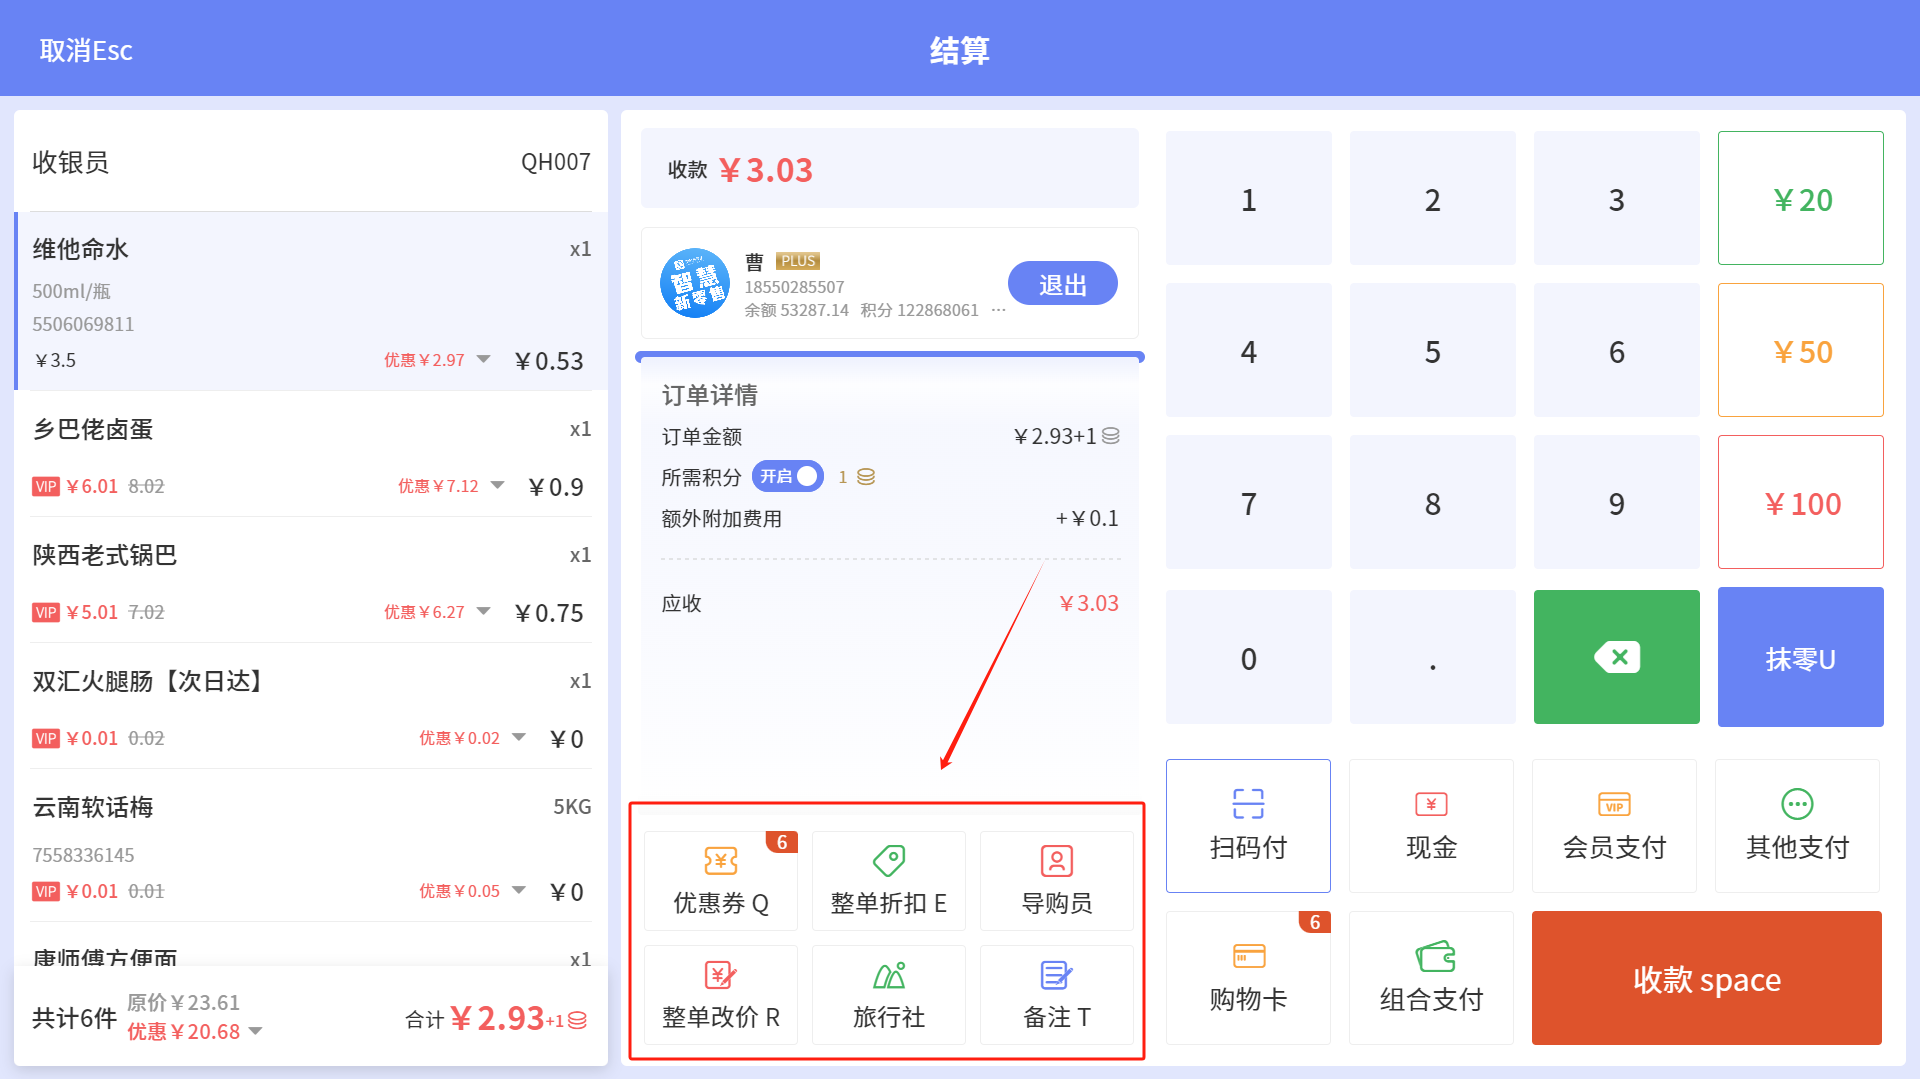The width and height of the screenshot is (1920, 1079).
Task: Tap keypad digit 4
Action: point(1248,350)
